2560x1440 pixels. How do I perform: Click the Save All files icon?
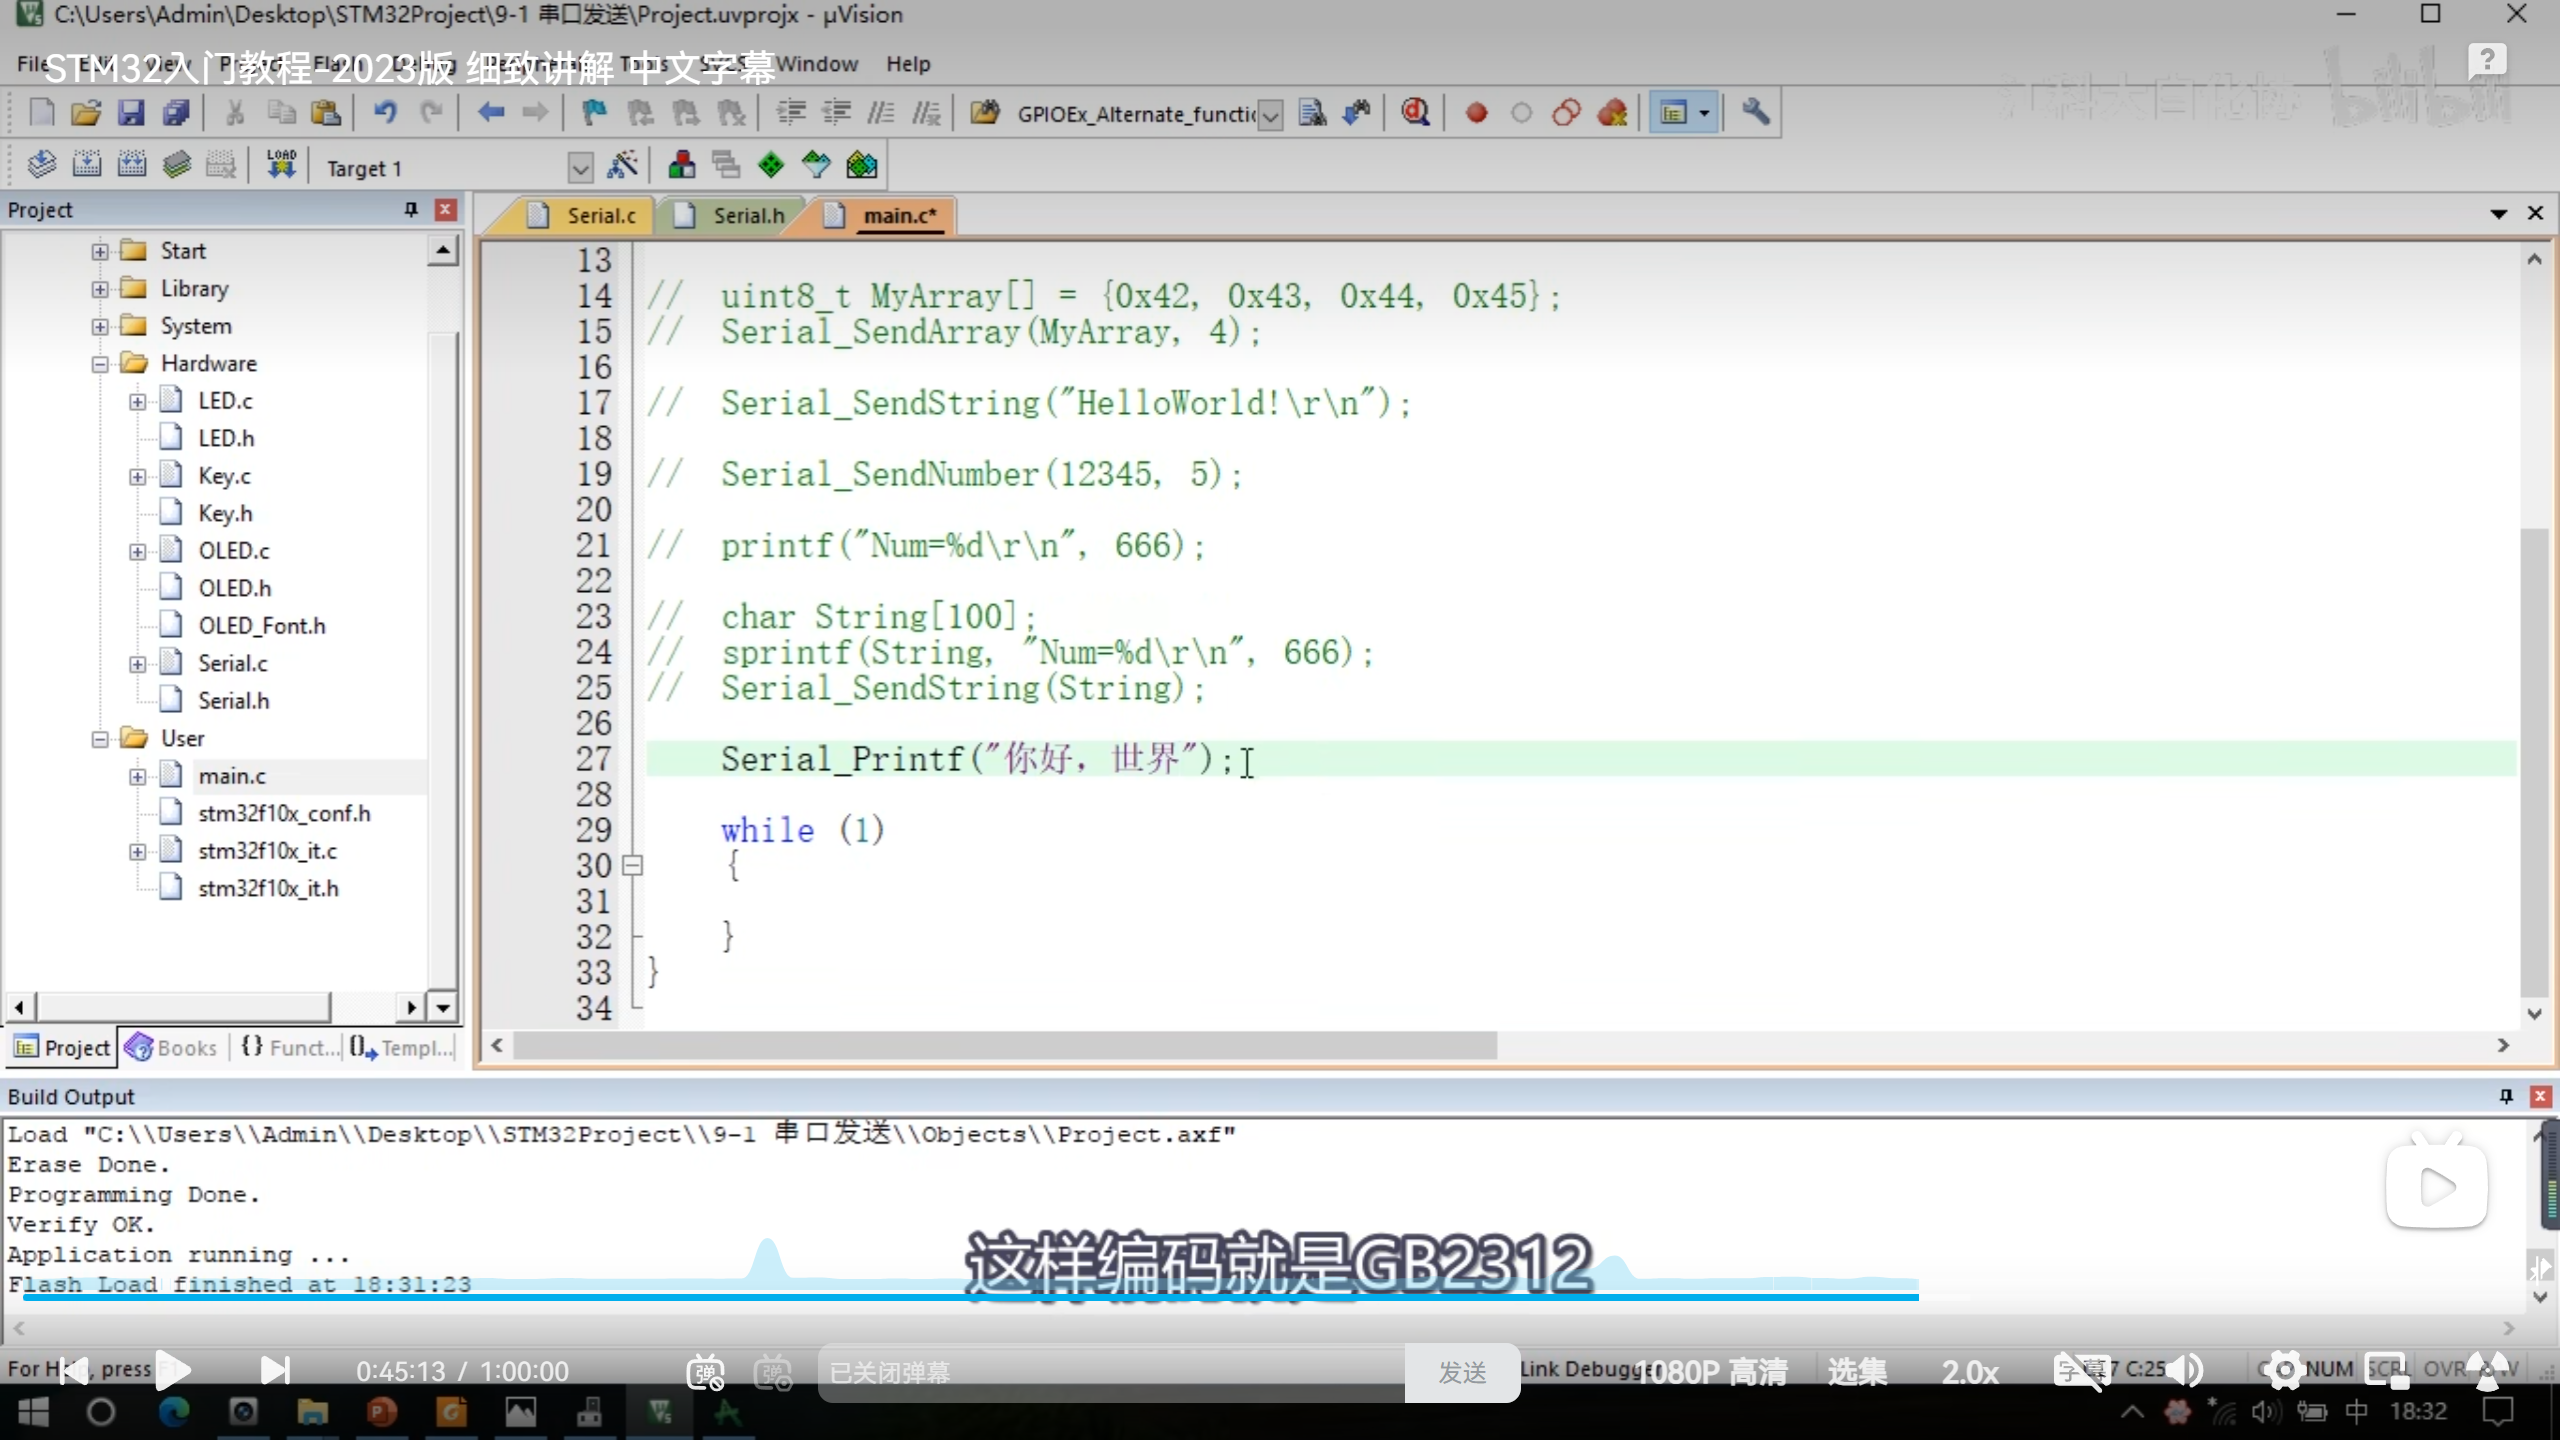(176, 113)
